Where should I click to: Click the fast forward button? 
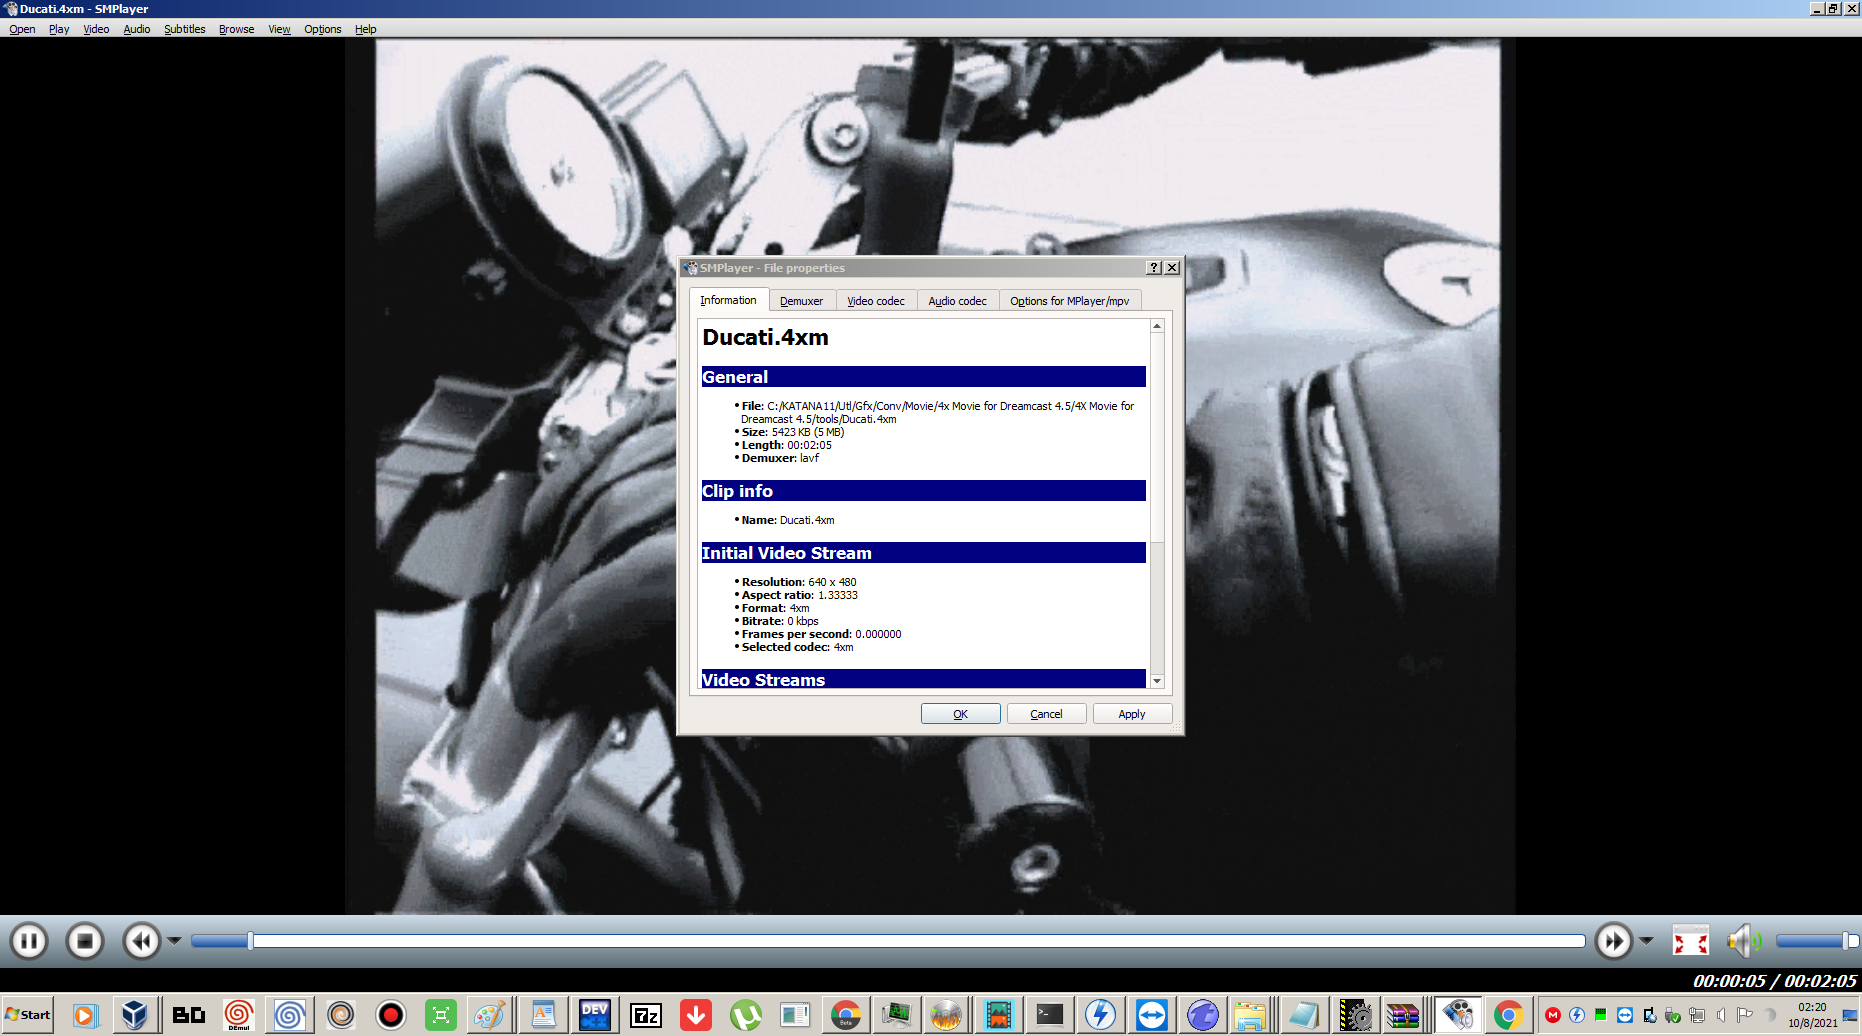(1613, 941)
